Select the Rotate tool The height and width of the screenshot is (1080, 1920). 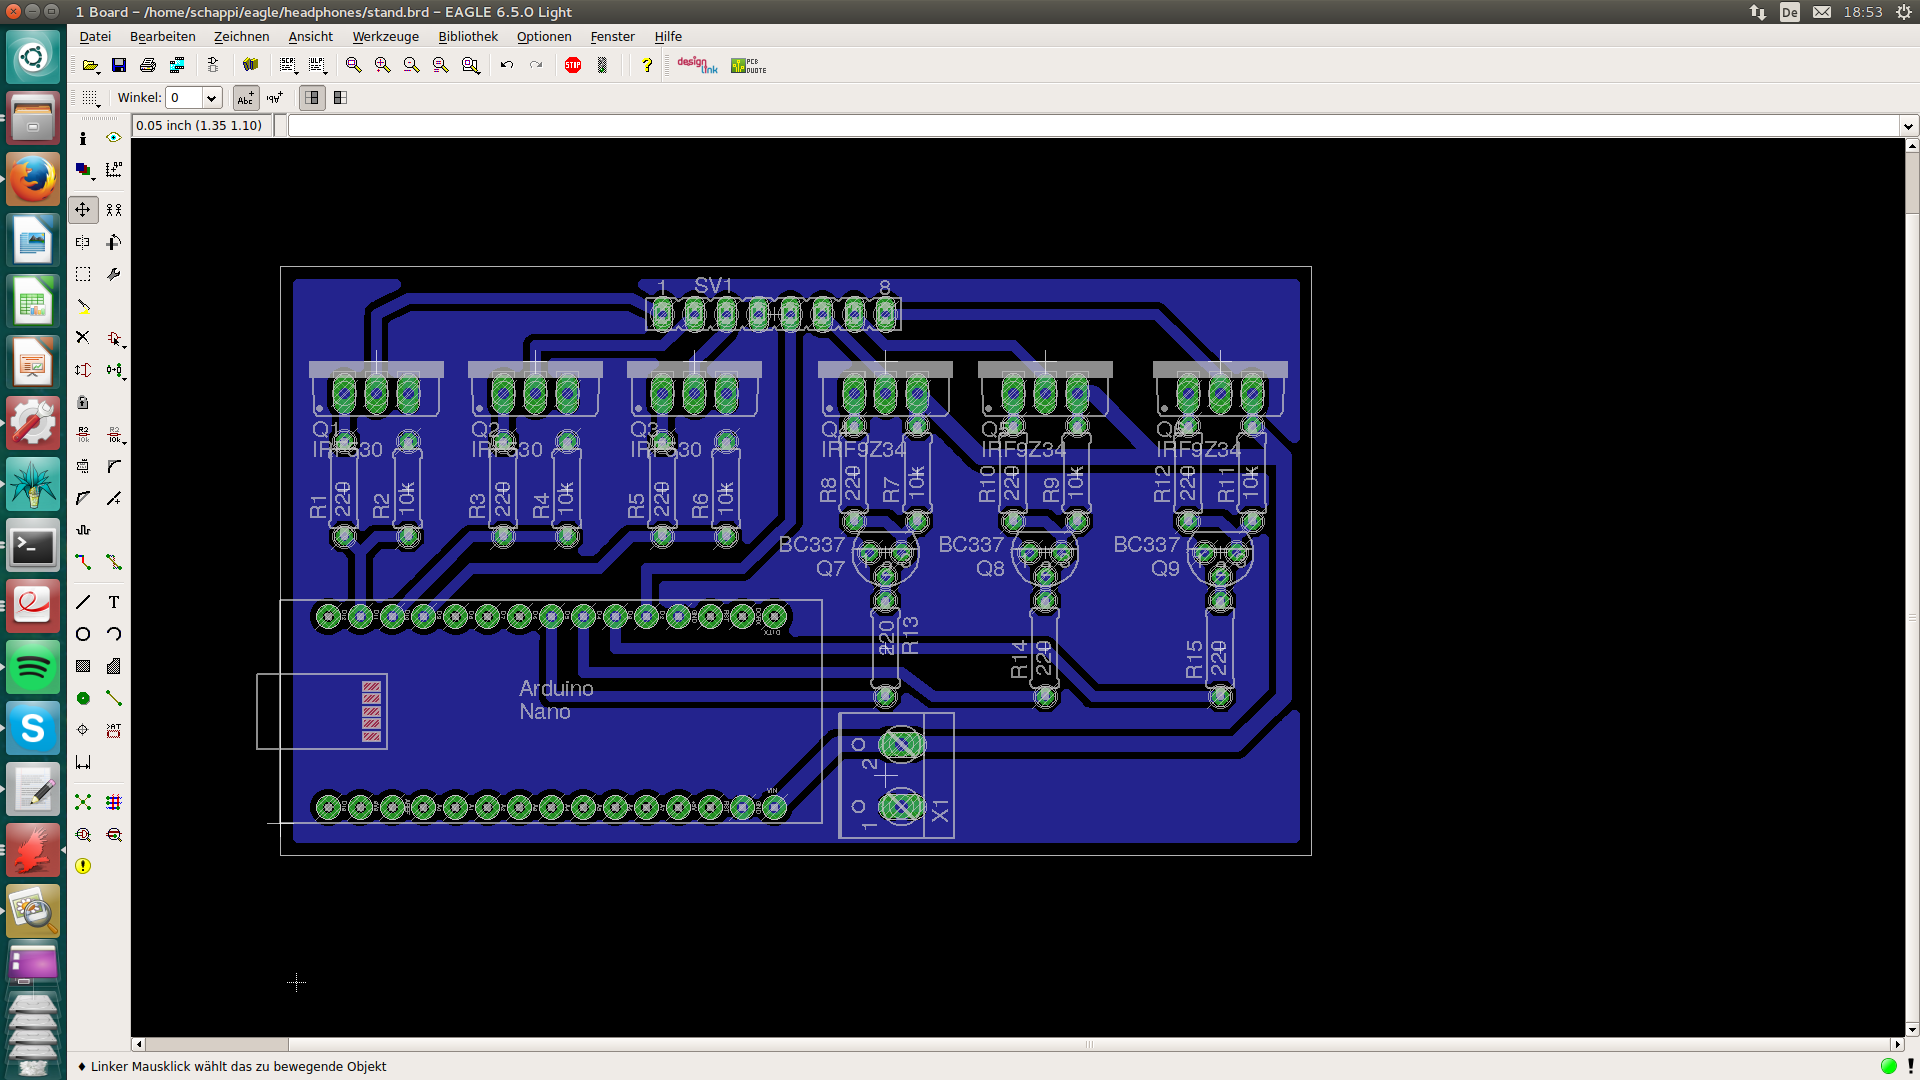(x=114, y=242)
